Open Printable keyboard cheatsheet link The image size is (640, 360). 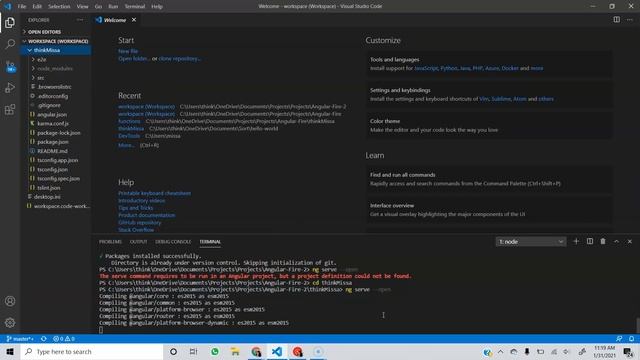click(x=154, y=193)
